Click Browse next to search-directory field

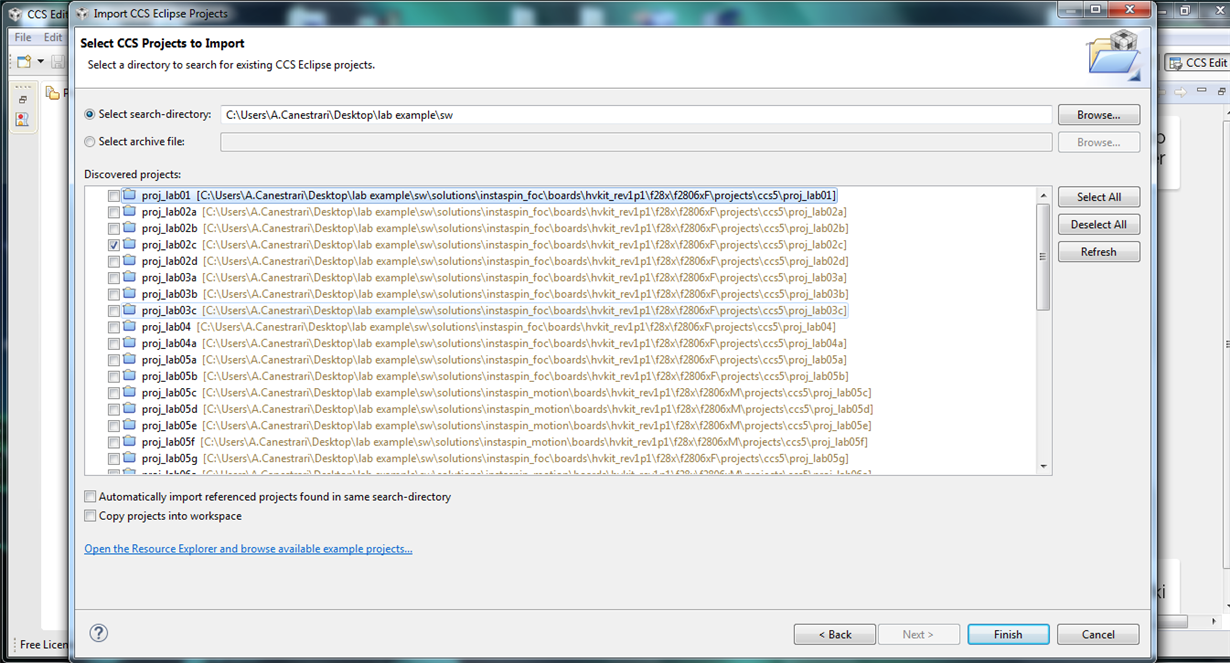[1099, 115]
